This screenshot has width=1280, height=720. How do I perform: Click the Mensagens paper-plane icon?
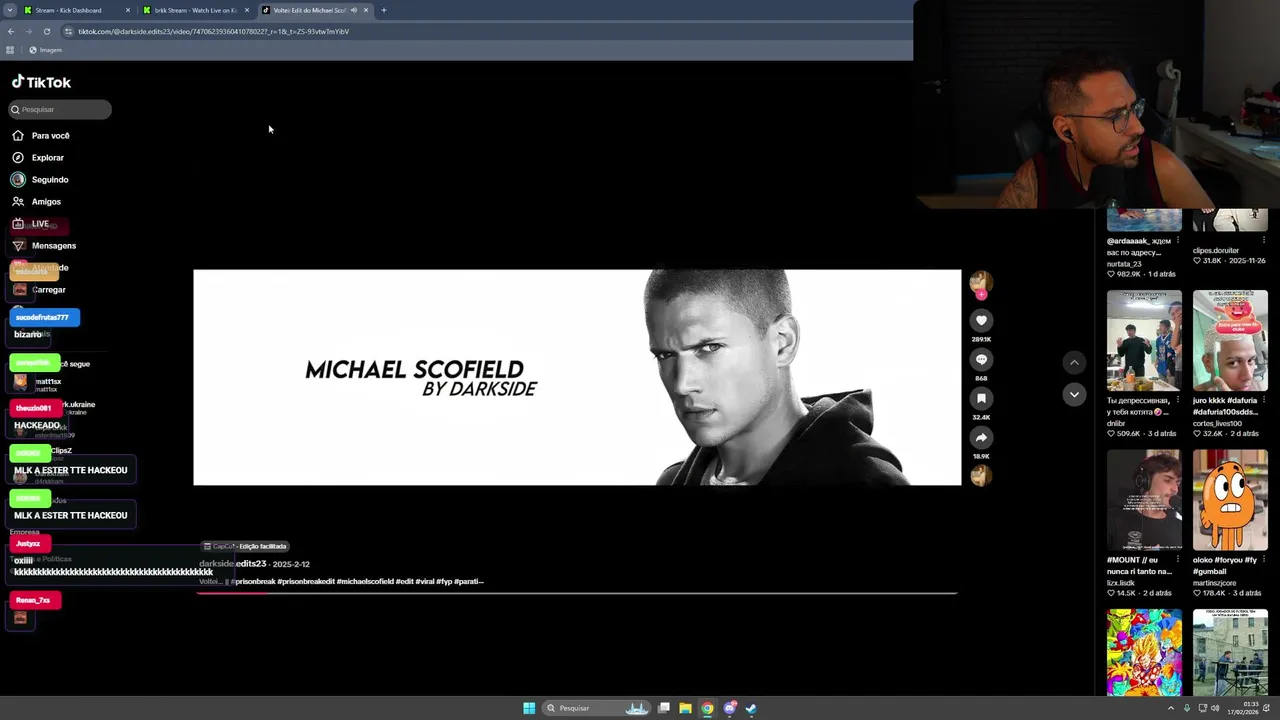[18, 245]
